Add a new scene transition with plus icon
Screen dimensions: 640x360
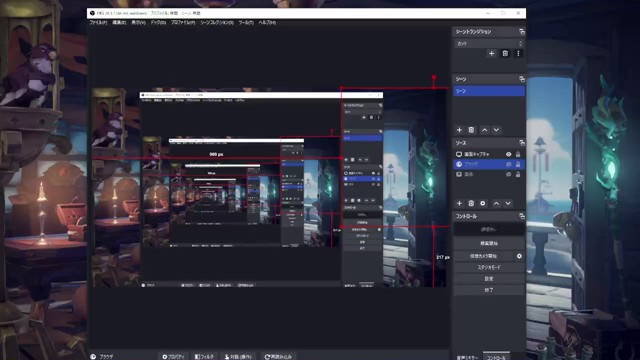pos(491,53)
